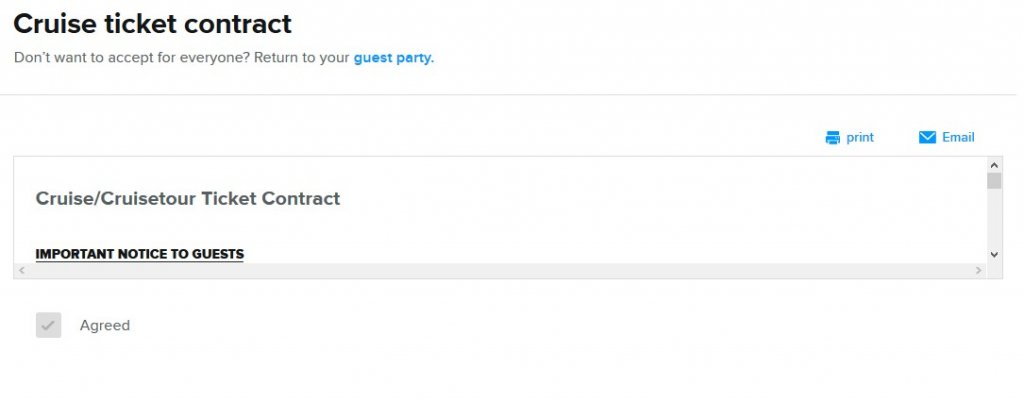
Task: Click the horizontal scroll right arrow
Action: click(x=979, y=271)
